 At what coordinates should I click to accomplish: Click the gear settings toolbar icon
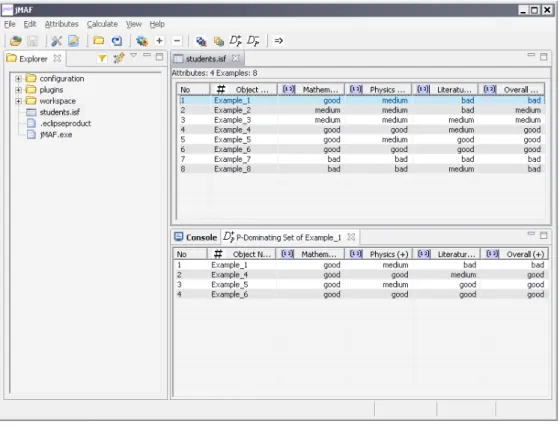[142, 41]
